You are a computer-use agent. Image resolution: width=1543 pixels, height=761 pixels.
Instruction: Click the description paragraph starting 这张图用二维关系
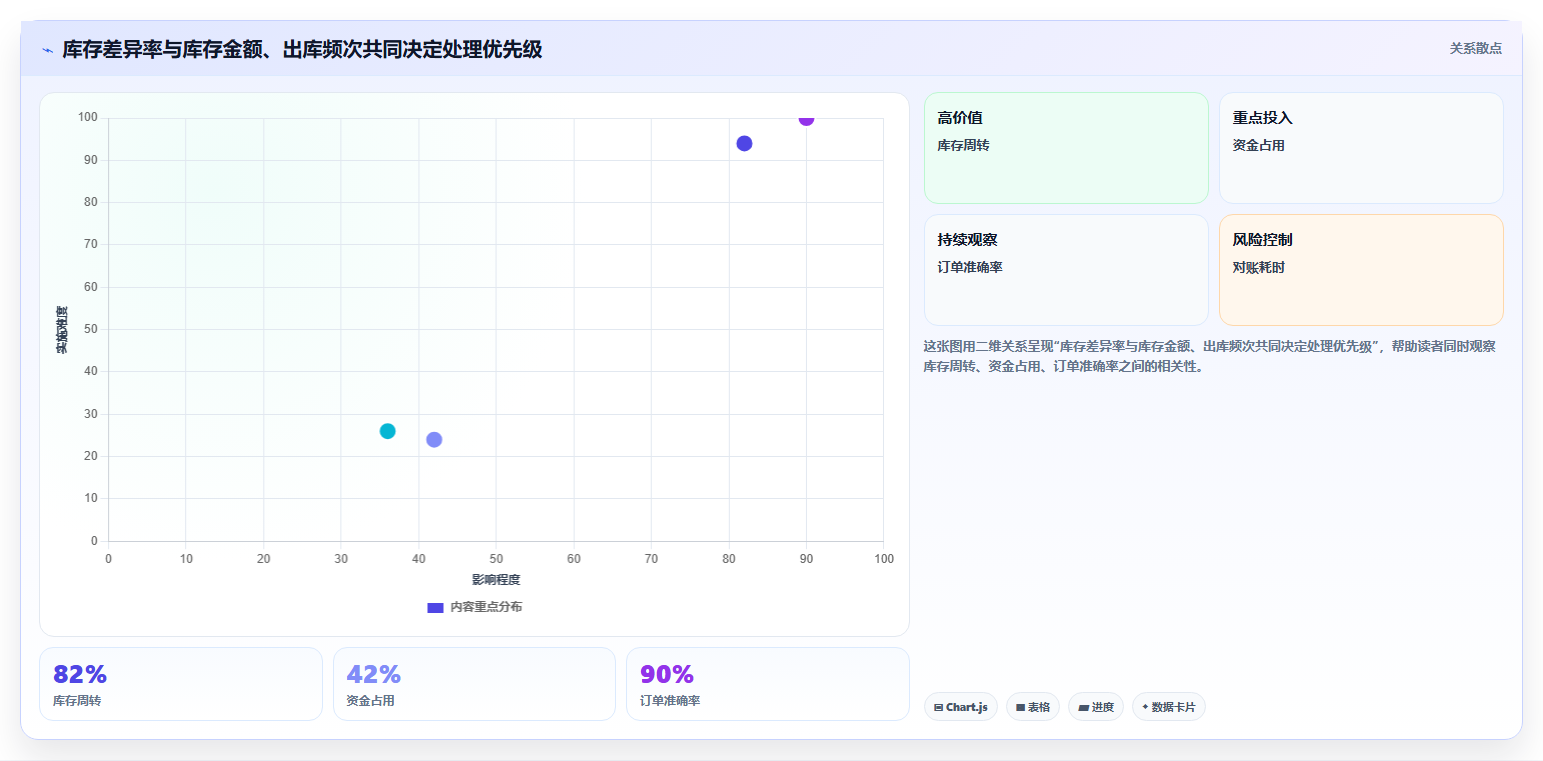[x=1210, y=356]
